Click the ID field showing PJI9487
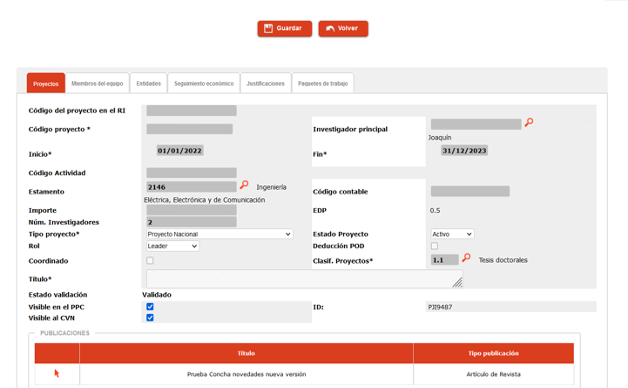628x388 pixels. (511, 307)
